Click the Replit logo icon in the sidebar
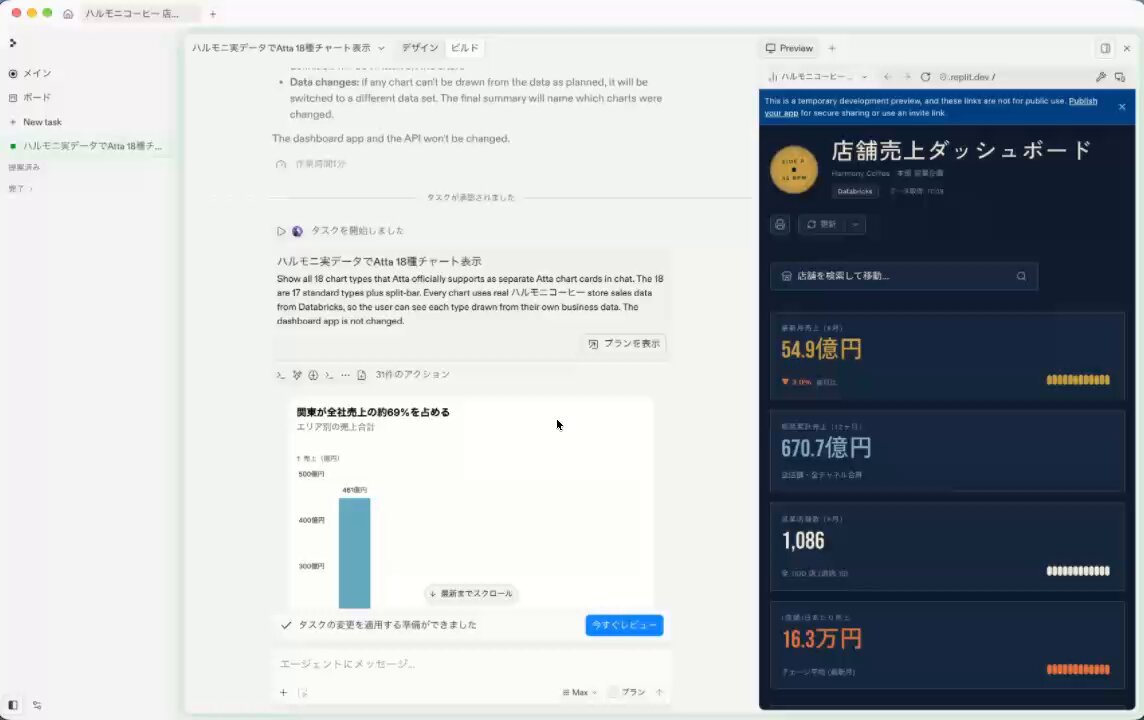The image size is (1144, 720). pyautogui.click(x=12, y=43)
